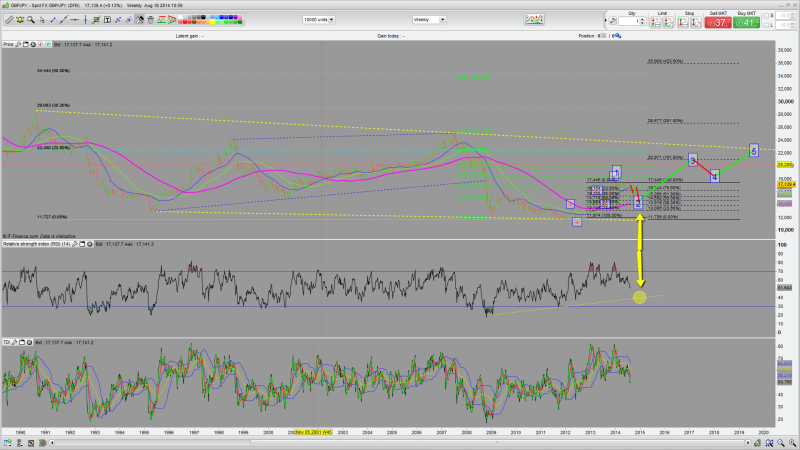Choose the red color swatch

point(183,21)
